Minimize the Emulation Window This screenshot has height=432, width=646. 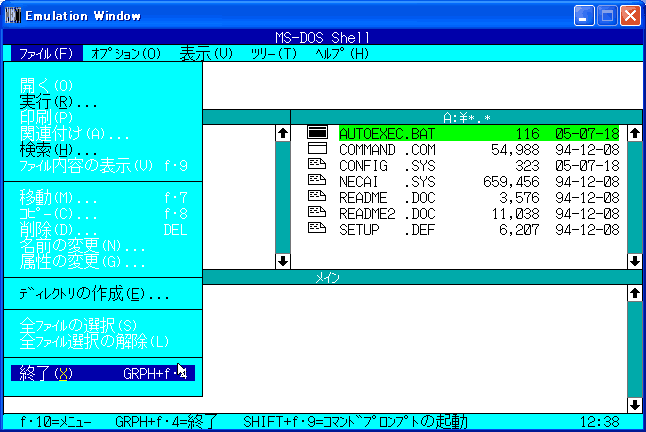pyautogui.click(x=584, y=16)
